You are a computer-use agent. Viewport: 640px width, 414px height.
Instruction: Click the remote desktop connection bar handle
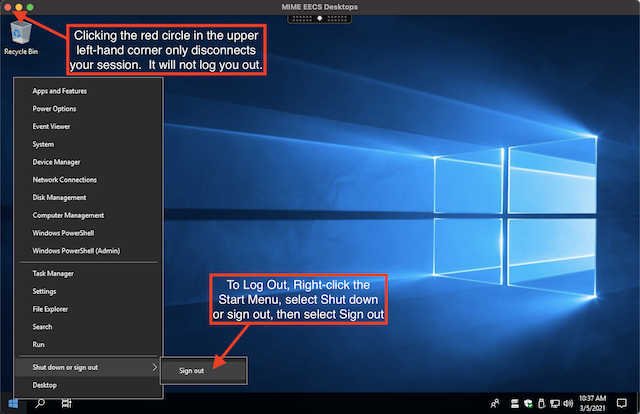click(x=320, y=18)
